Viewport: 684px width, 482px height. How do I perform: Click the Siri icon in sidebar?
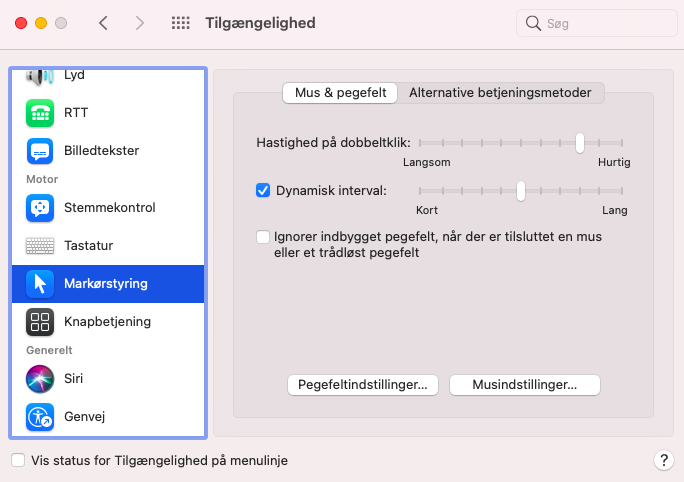coord(40,379)
